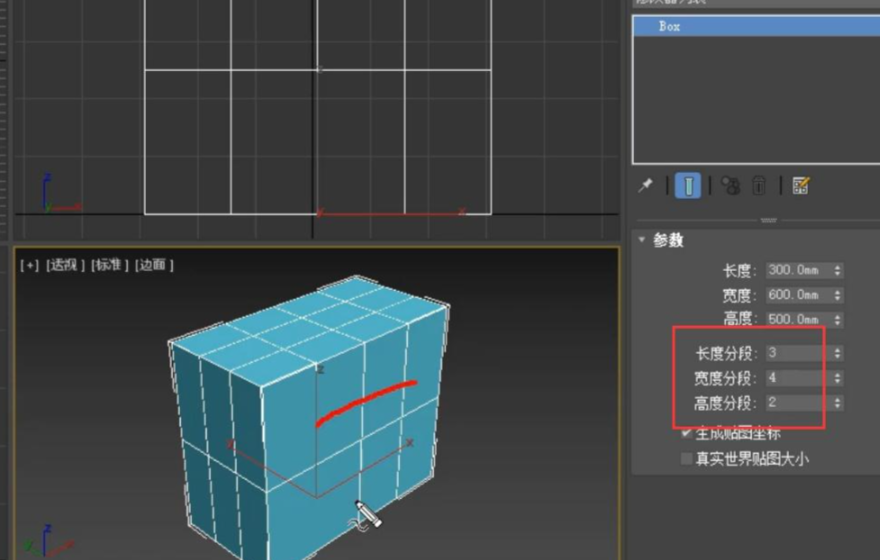The image size is (880, 560).
Task: Open the 标准 viewport shading menu
Action: click(110, 265)
